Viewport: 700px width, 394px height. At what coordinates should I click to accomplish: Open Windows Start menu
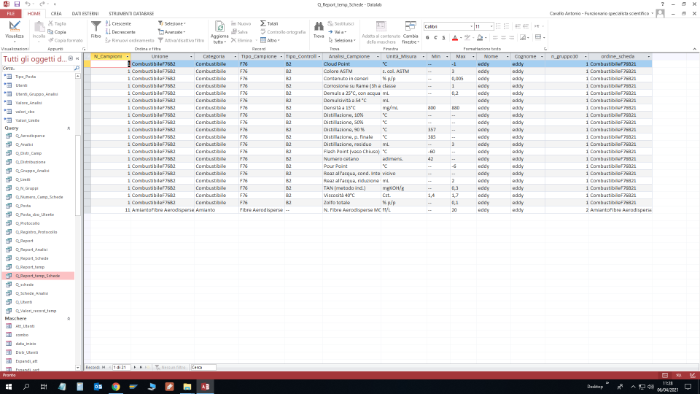click(x=8, y=387)
